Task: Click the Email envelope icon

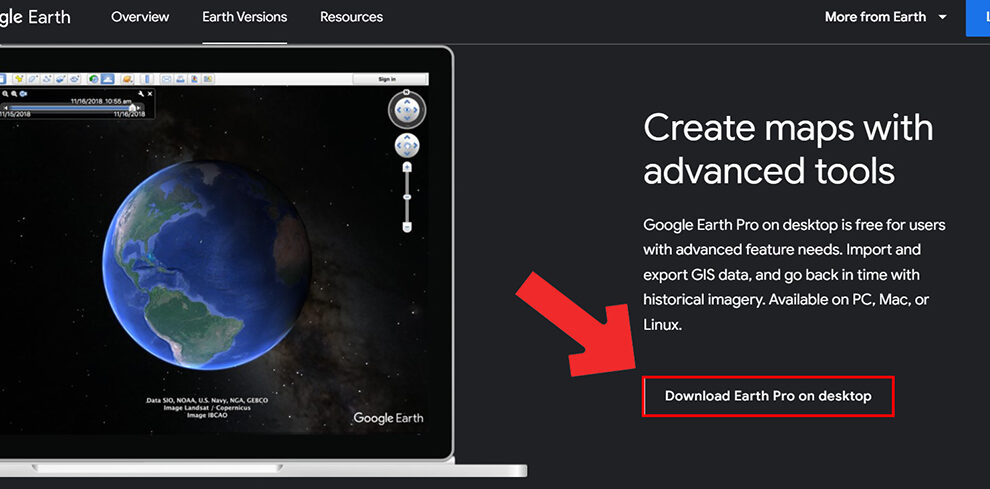Action: pyautogui.click(x=167, y=79)
